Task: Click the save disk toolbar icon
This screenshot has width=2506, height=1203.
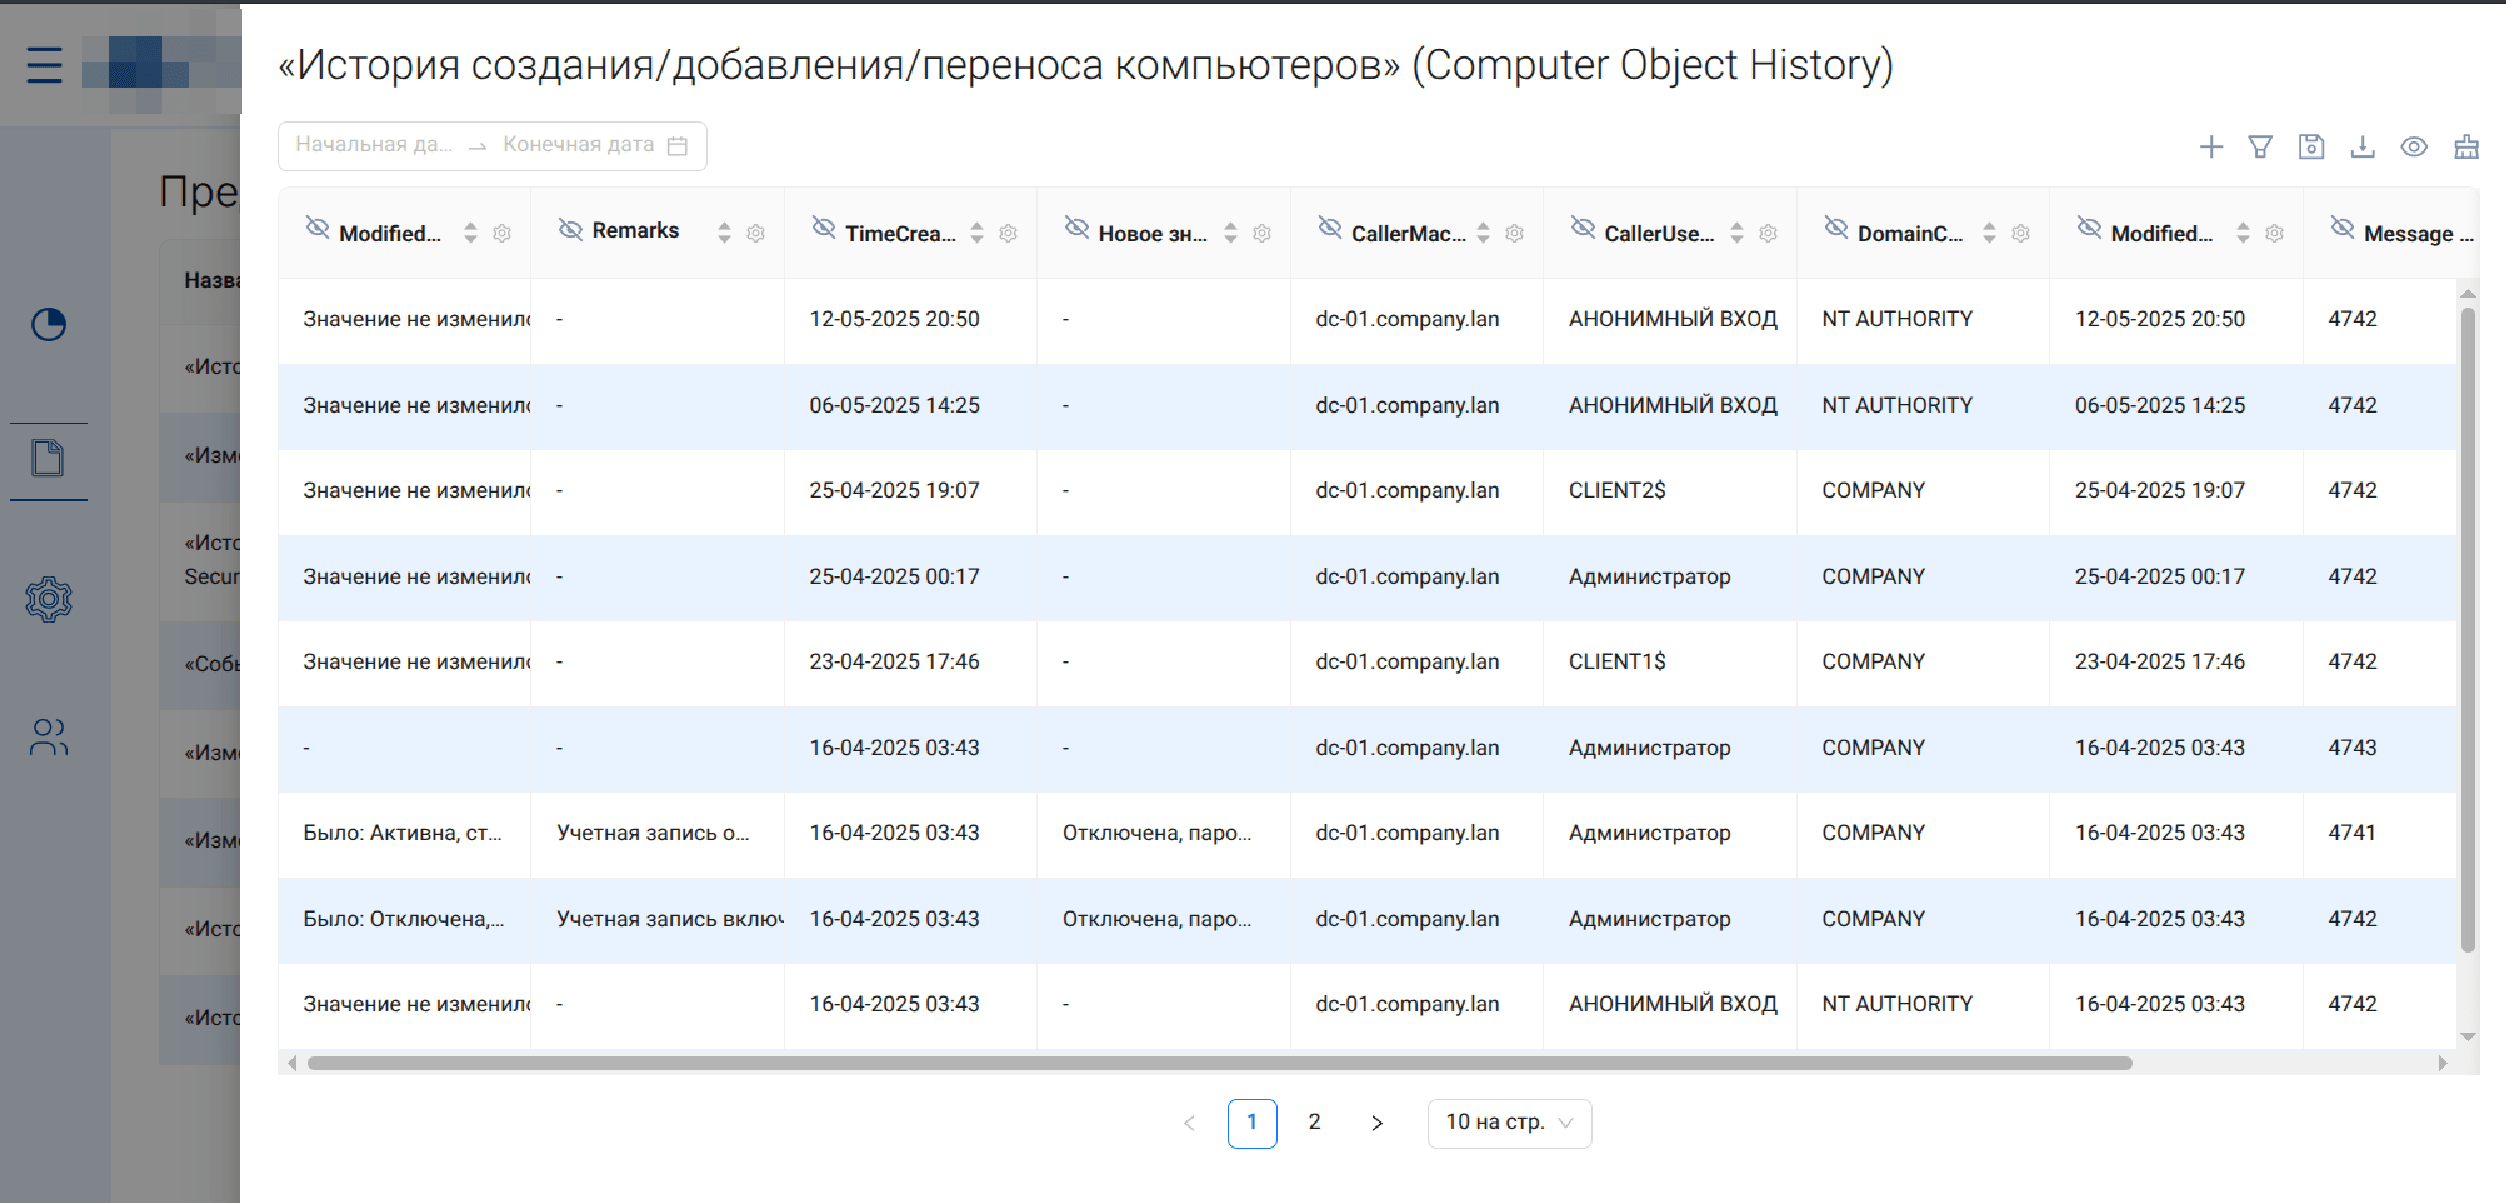Action: point(2311,147)
